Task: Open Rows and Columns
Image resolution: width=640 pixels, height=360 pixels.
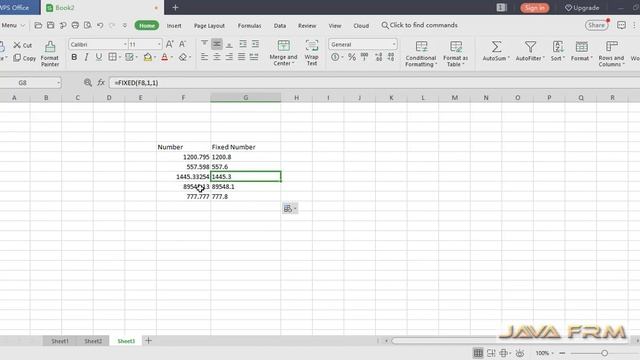Action: pos(611,53)
